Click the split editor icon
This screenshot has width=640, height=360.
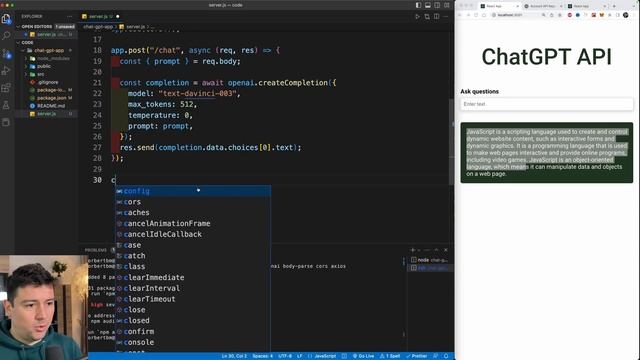437,16
